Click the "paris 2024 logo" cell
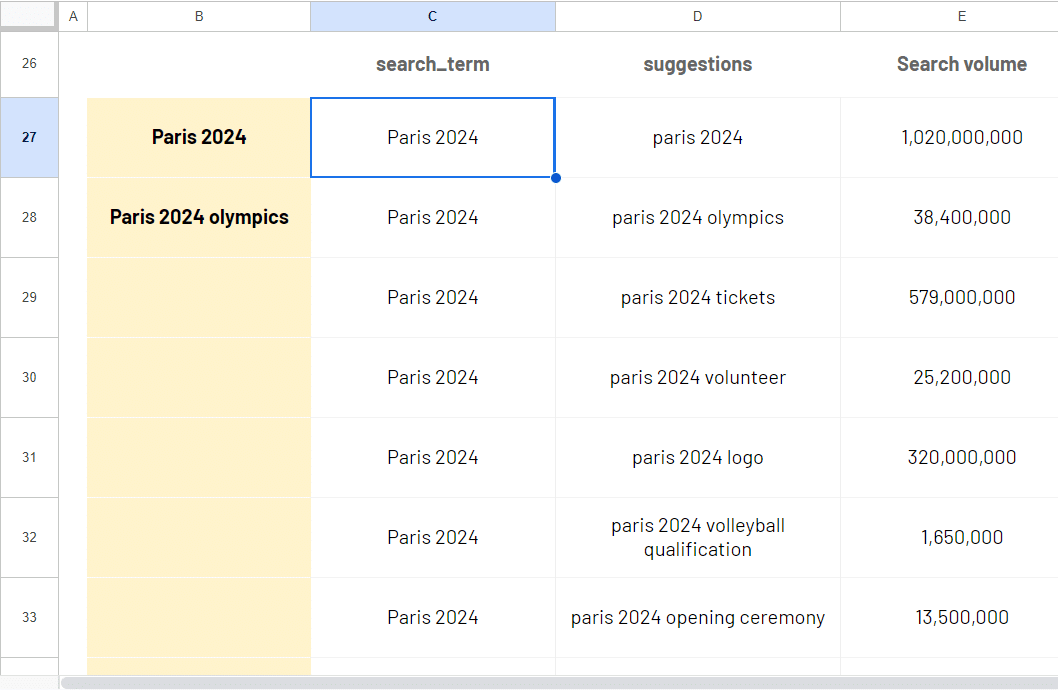This screenshot has height=690, width=1058. (x=697, y=457)
